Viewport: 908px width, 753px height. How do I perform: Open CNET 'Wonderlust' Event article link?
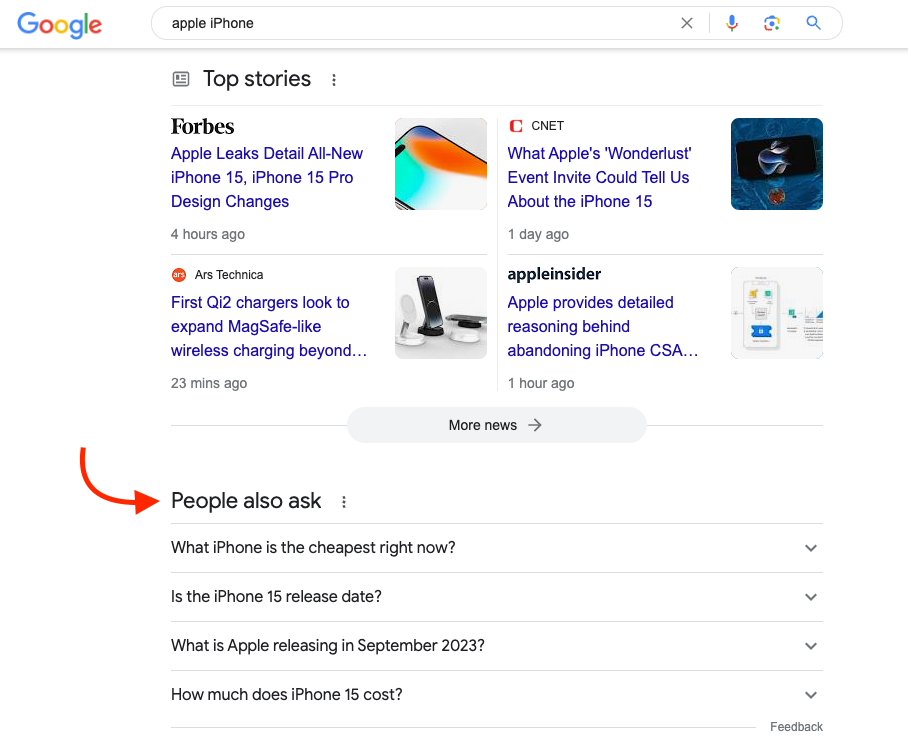tap(599, 177)
